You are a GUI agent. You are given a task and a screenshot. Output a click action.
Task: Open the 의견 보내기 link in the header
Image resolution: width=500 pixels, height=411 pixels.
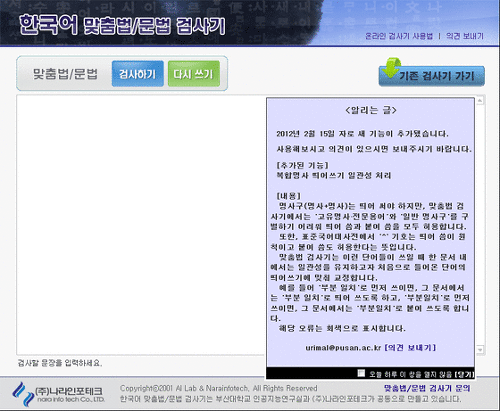[x=465, y=36]
